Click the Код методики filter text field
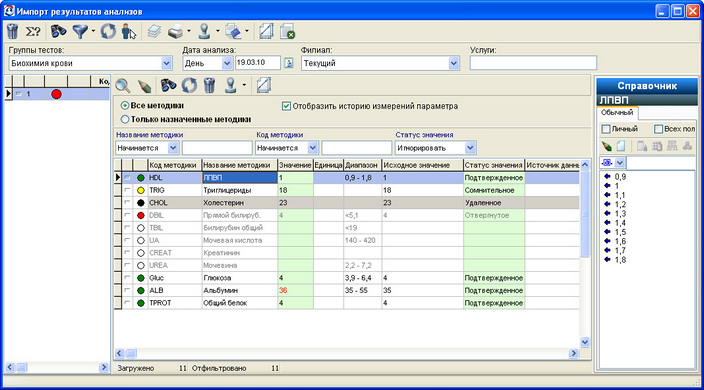The width and height of the screenshot is (704, 390). tap(356, 148)
